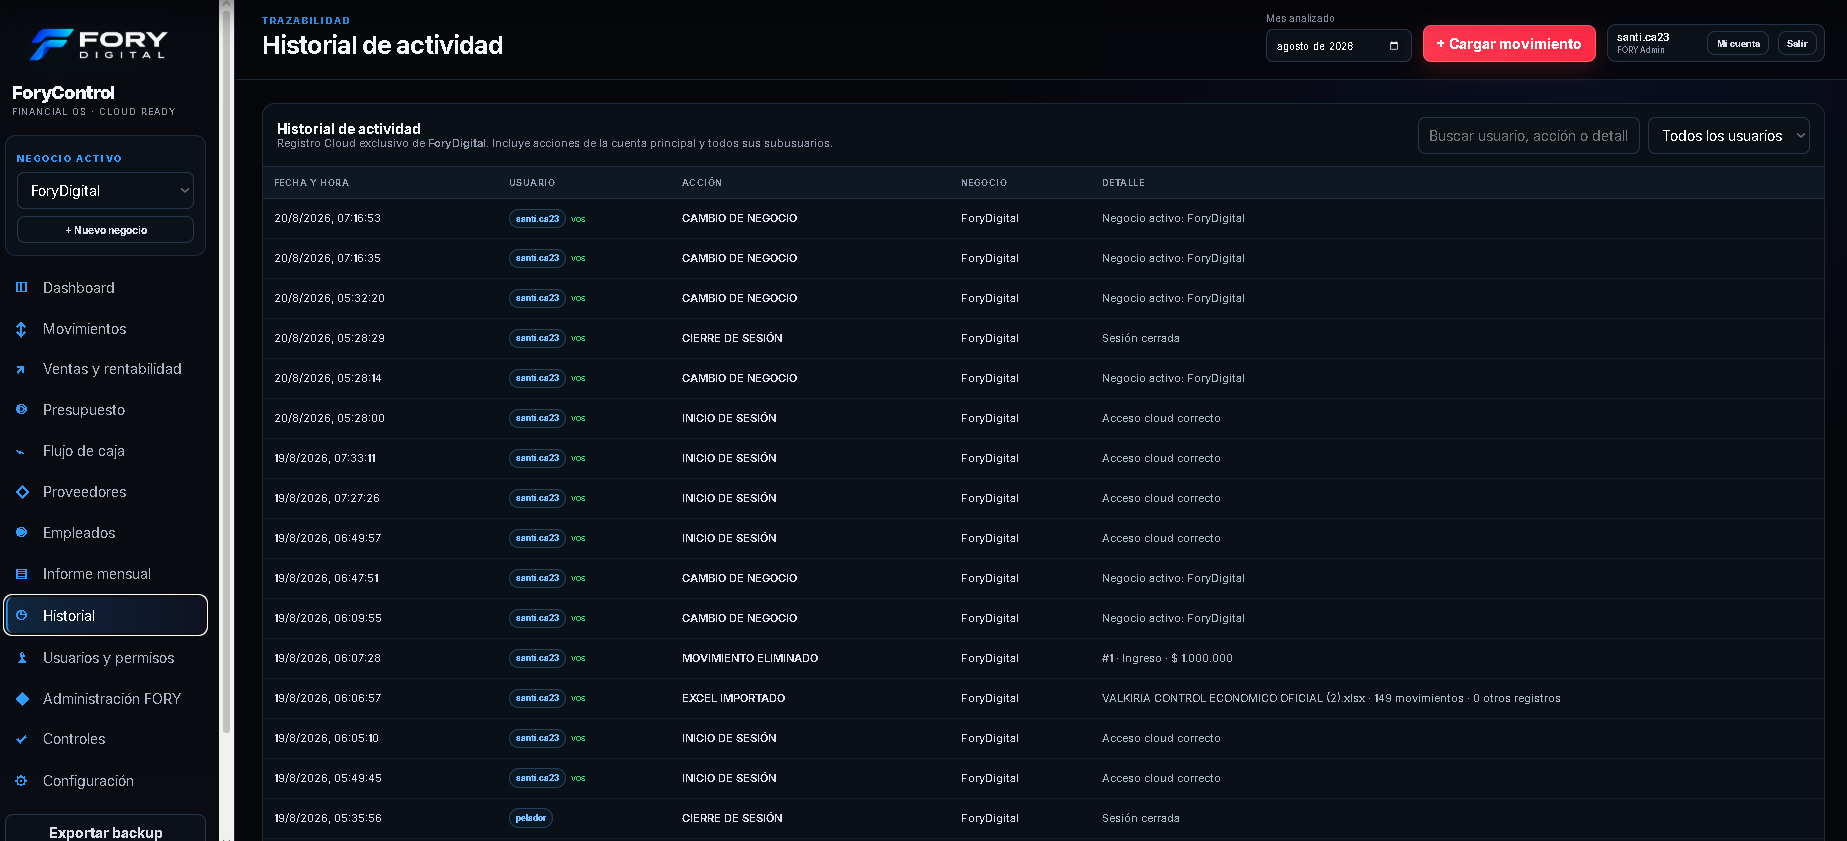The width and height of the screenshot is (1847, 841).
Task: Click CAMBIO DE NEGOCIO in 19/8/2026, 06:47:51 row
Action: [x=739, y=578]
